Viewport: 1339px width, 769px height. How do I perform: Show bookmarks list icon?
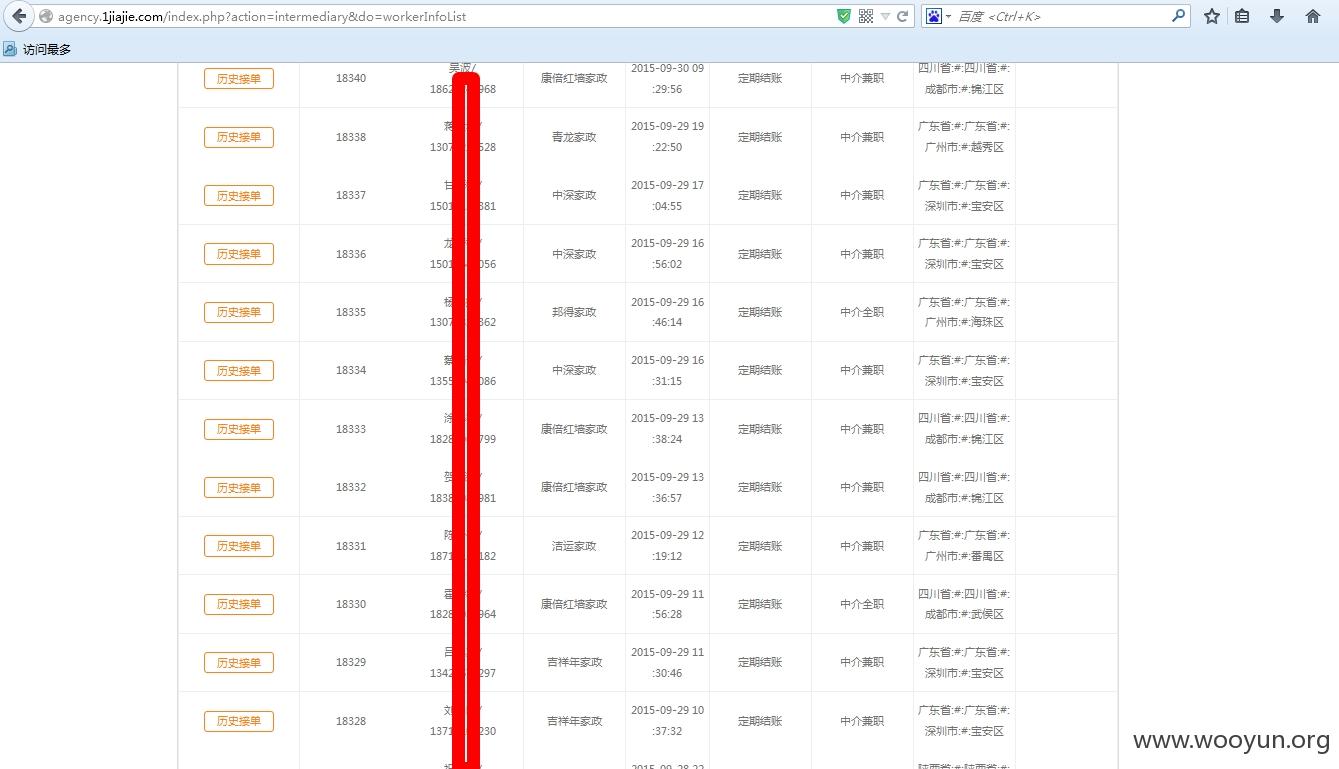click(1242, 16)
